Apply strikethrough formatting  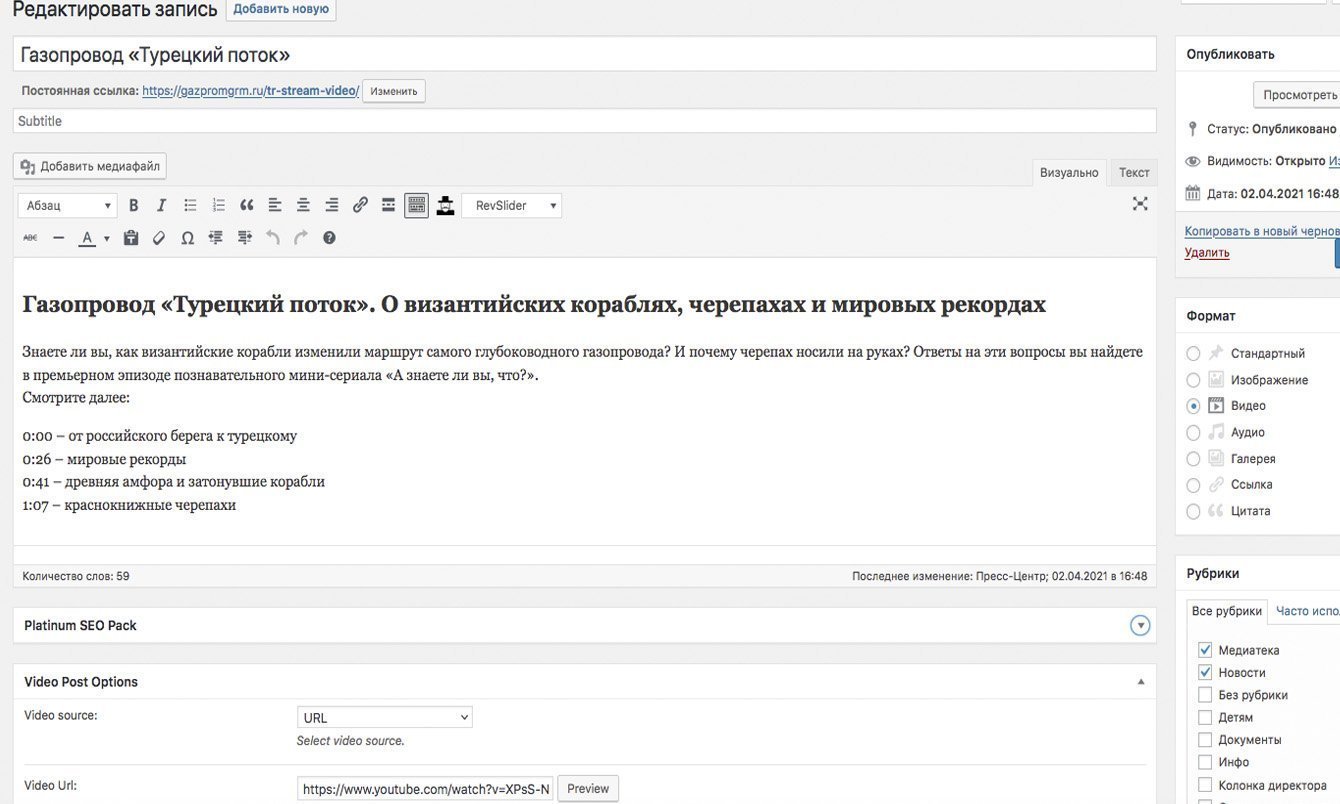pos(30,238)
